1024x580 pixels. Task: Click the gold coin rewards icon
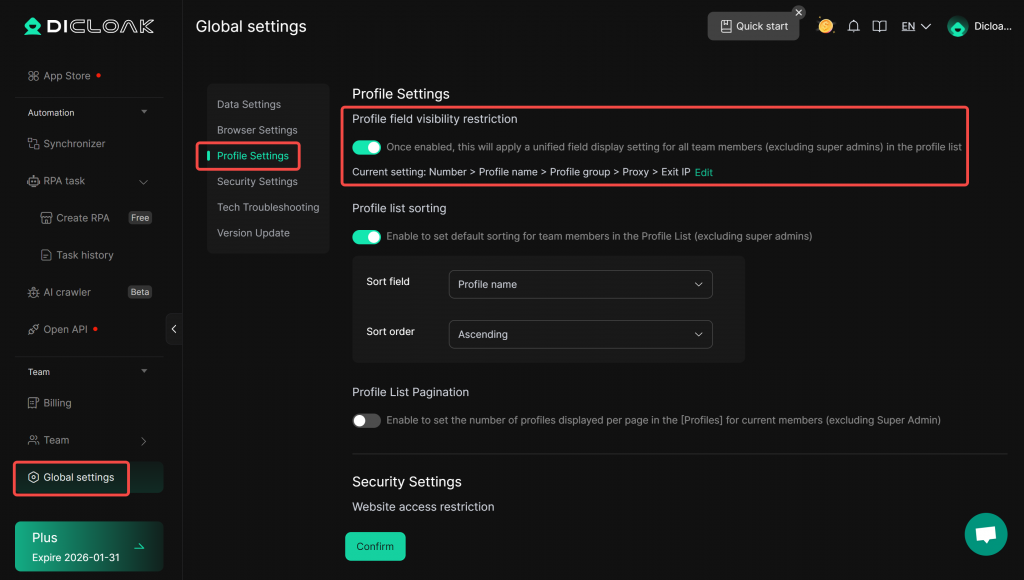[x=825, y=26]
